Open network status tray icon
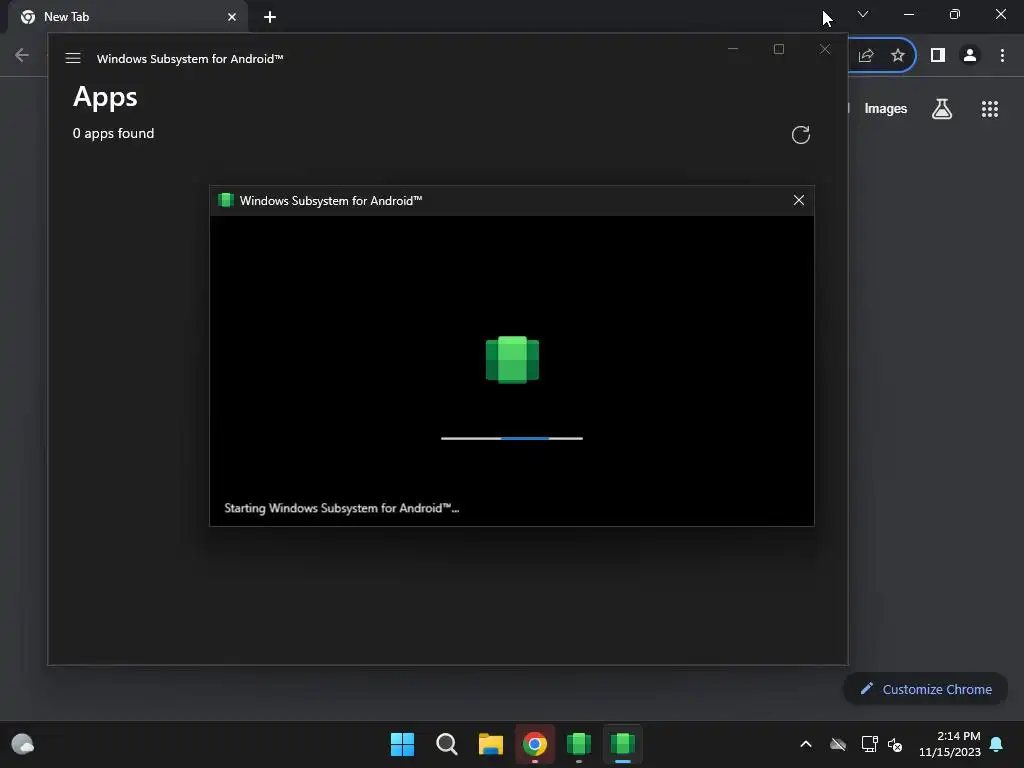Image resolution: width=1024 pixels, height=768 pixels. tap(869, 744)
